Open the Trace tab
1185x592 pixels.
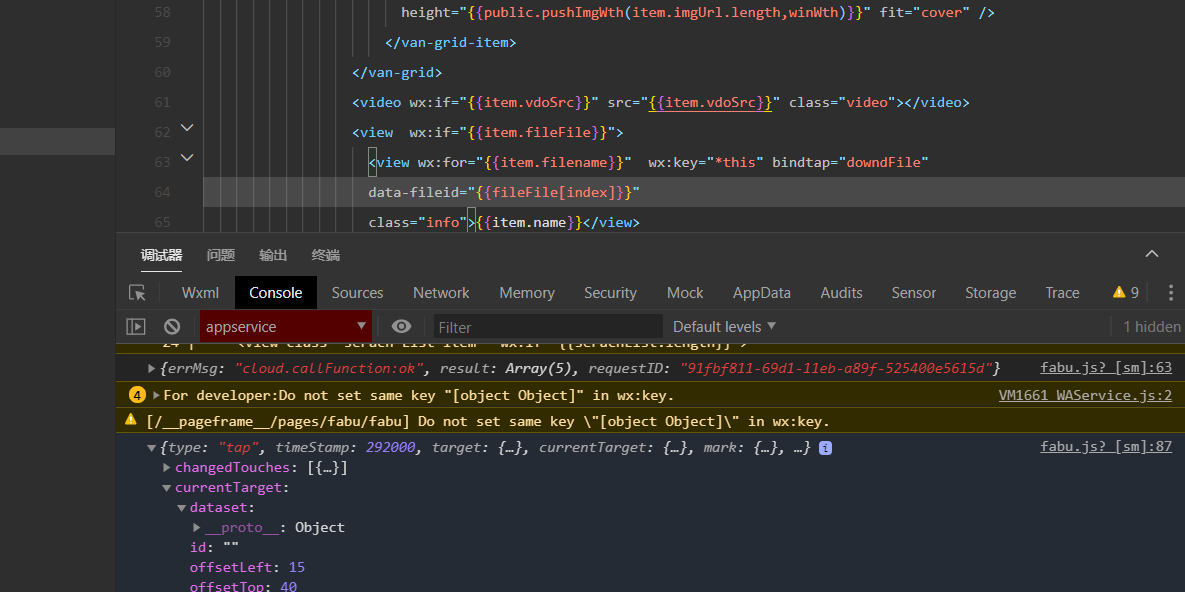[x=1063, y=293]
